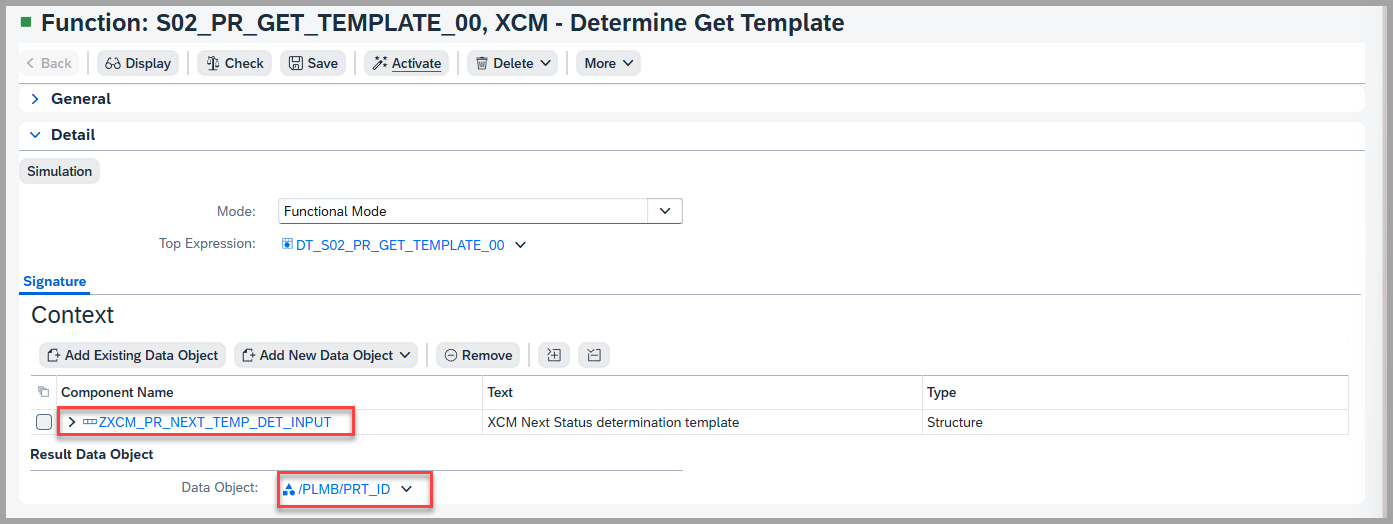Open the Delete dropdown menu
The width and height of the screenshot is (1393, 524).
(x=513, y=63)
